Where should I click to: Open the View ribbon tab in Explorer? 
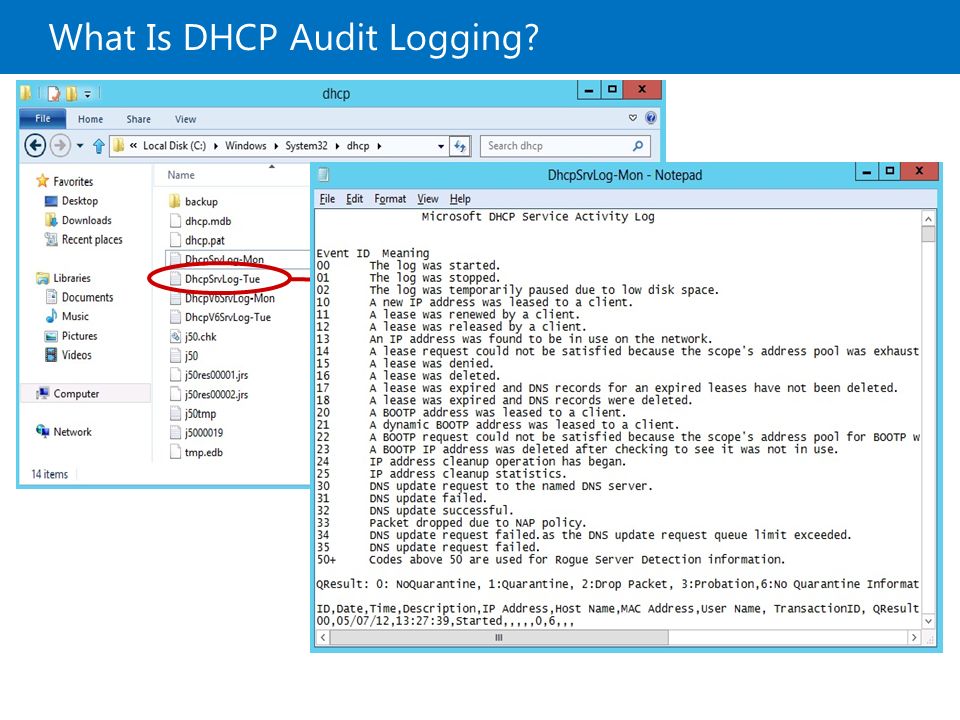pos(186,119)
